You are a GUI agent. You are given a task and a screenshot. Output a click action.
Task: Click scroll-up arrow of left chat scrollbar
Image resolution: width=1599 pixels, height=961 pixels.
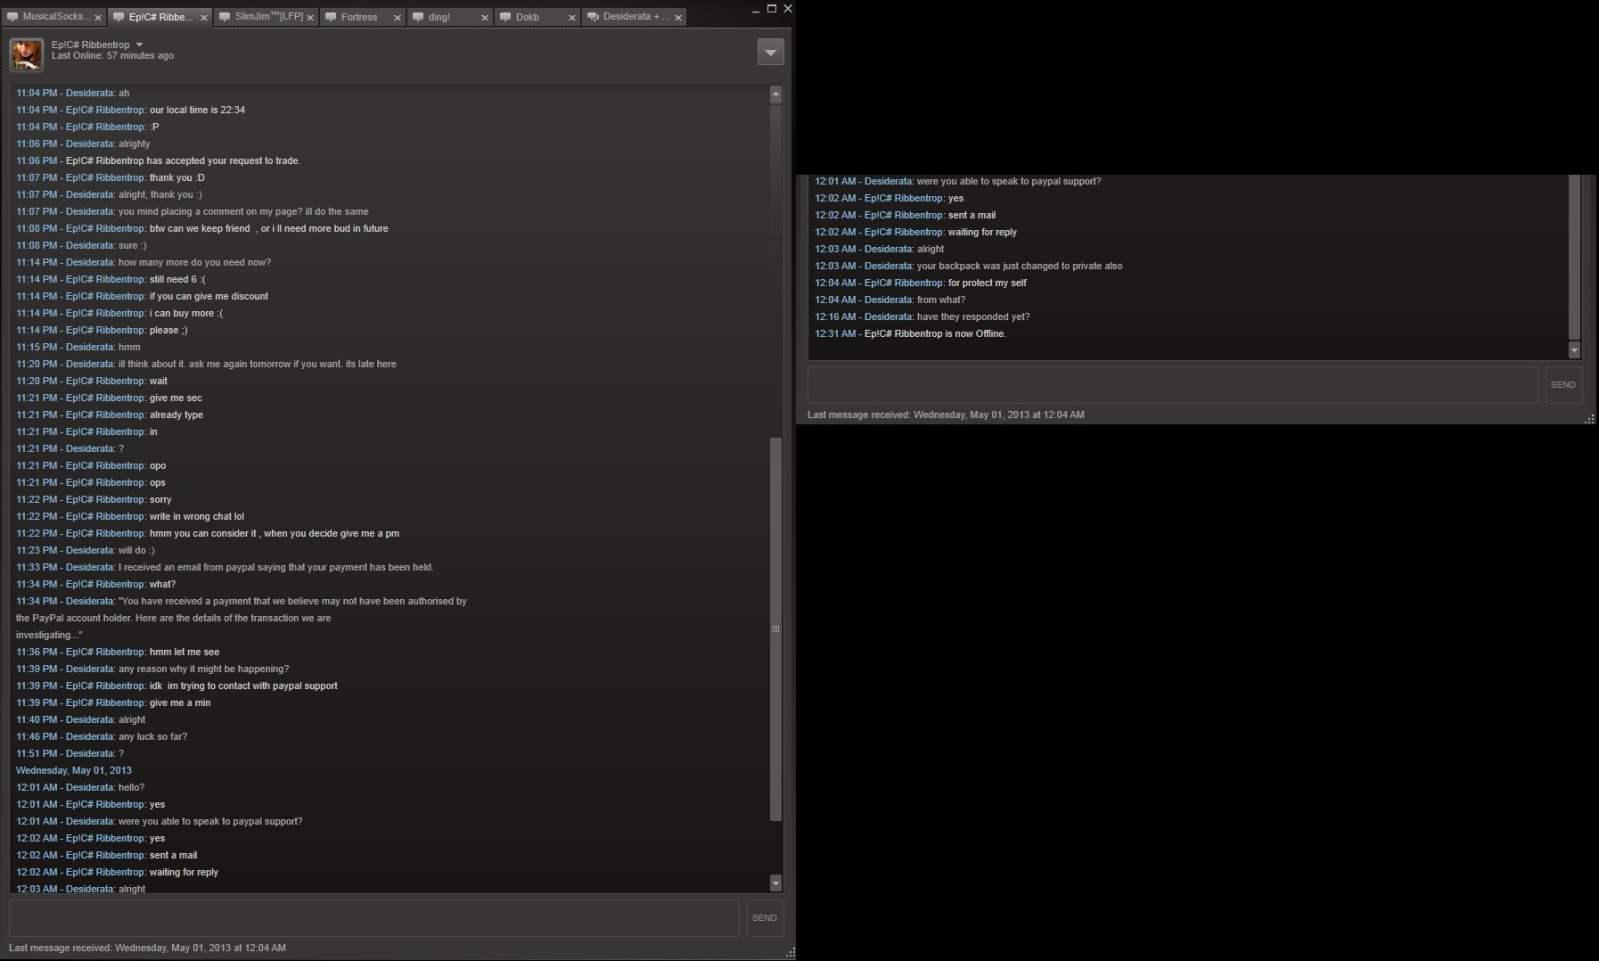[776, 95]
